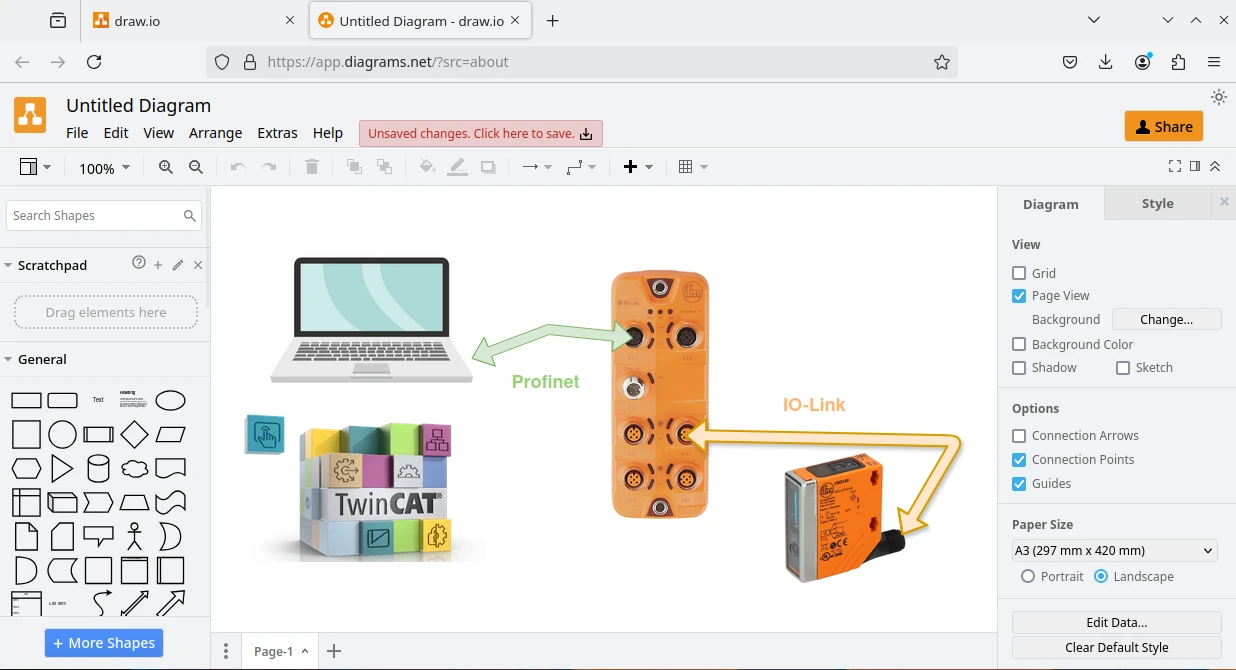Enable the Sketch checkbox

(1123, 368)
